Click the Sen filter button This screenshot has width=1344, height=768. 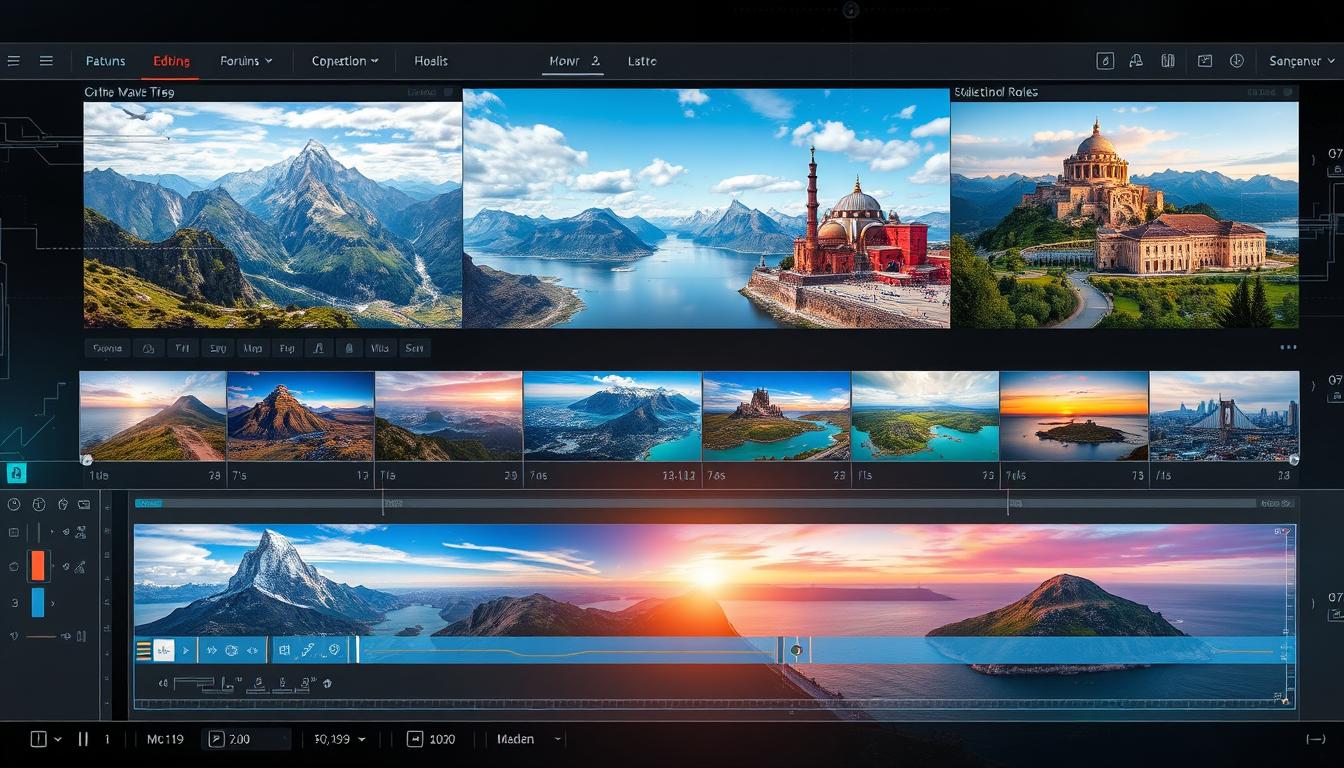[x=414, y=348]
